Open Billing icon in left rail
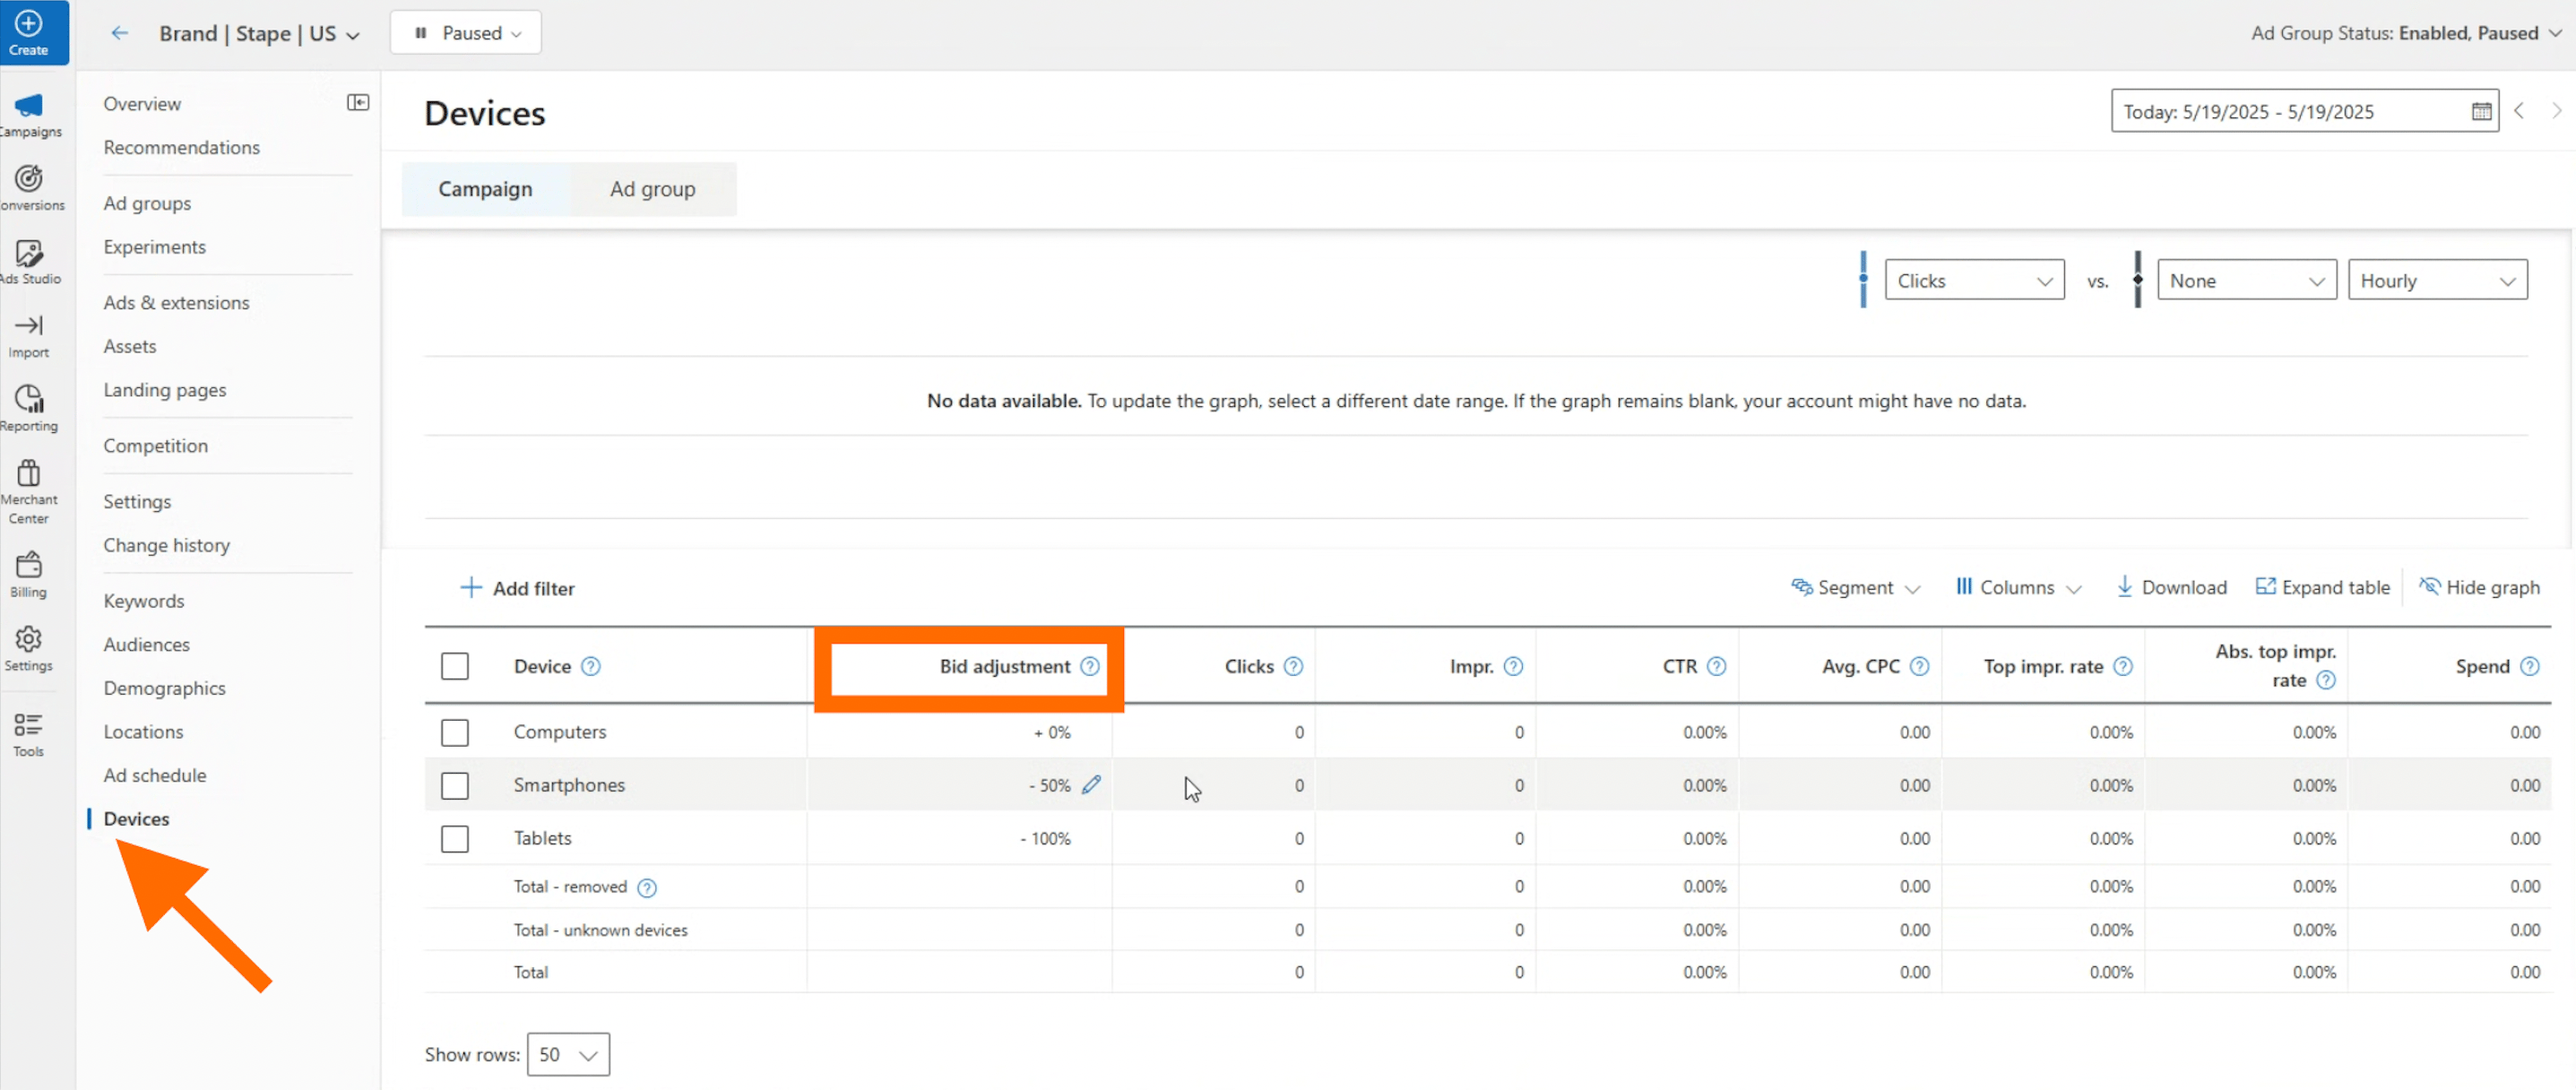Screen dimensions: 2576x1090 29,565
